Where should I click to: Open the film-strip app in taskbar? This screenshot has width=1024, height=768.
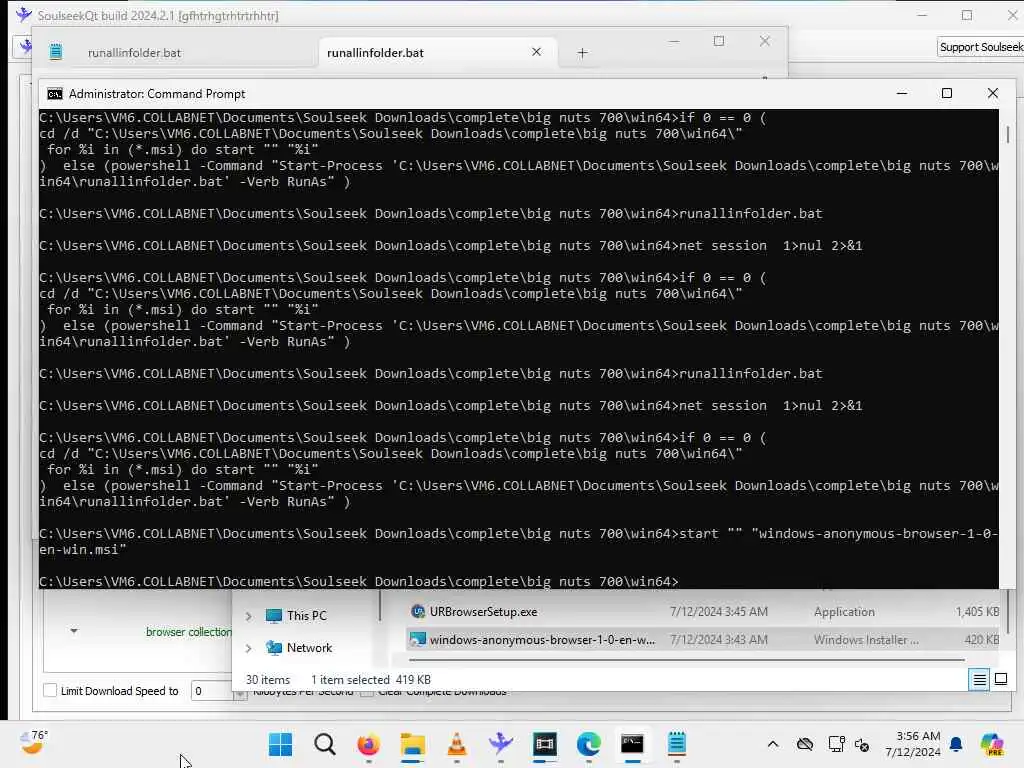pos(545,744)
